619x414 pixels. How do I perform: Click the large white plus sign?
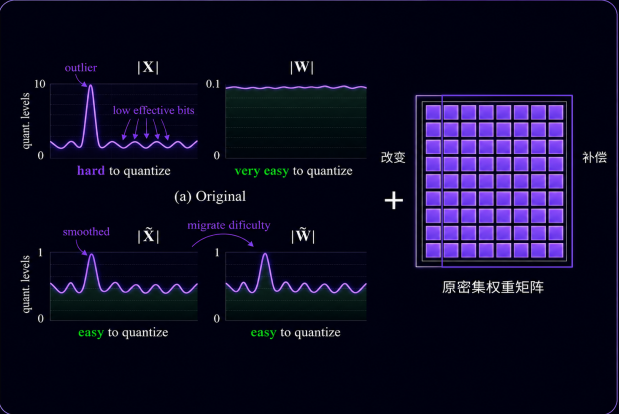394,200
